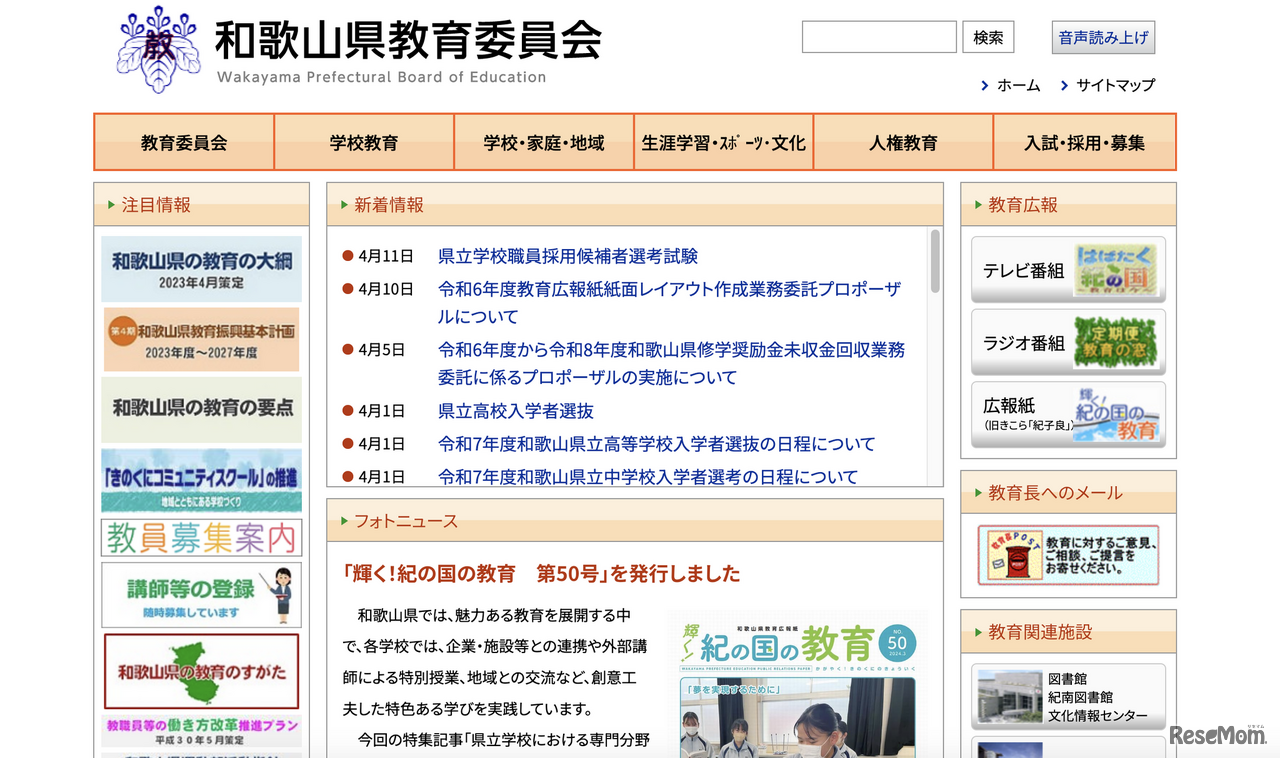Screen dimensions: 1280x758
Task: Open the 教育長へのメール mailbox banner
Action: click(x=1068, y=554)
